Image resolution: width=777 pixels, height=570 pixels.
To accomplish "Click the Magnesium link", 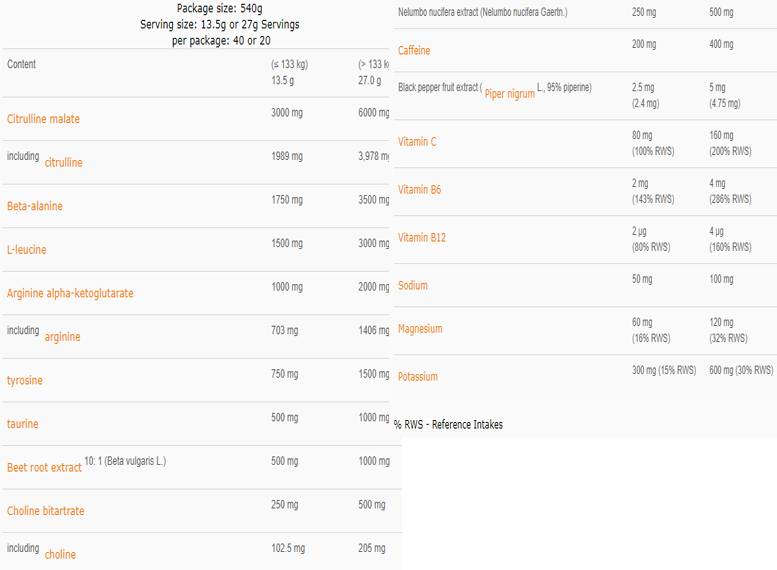I will point(420,329).
